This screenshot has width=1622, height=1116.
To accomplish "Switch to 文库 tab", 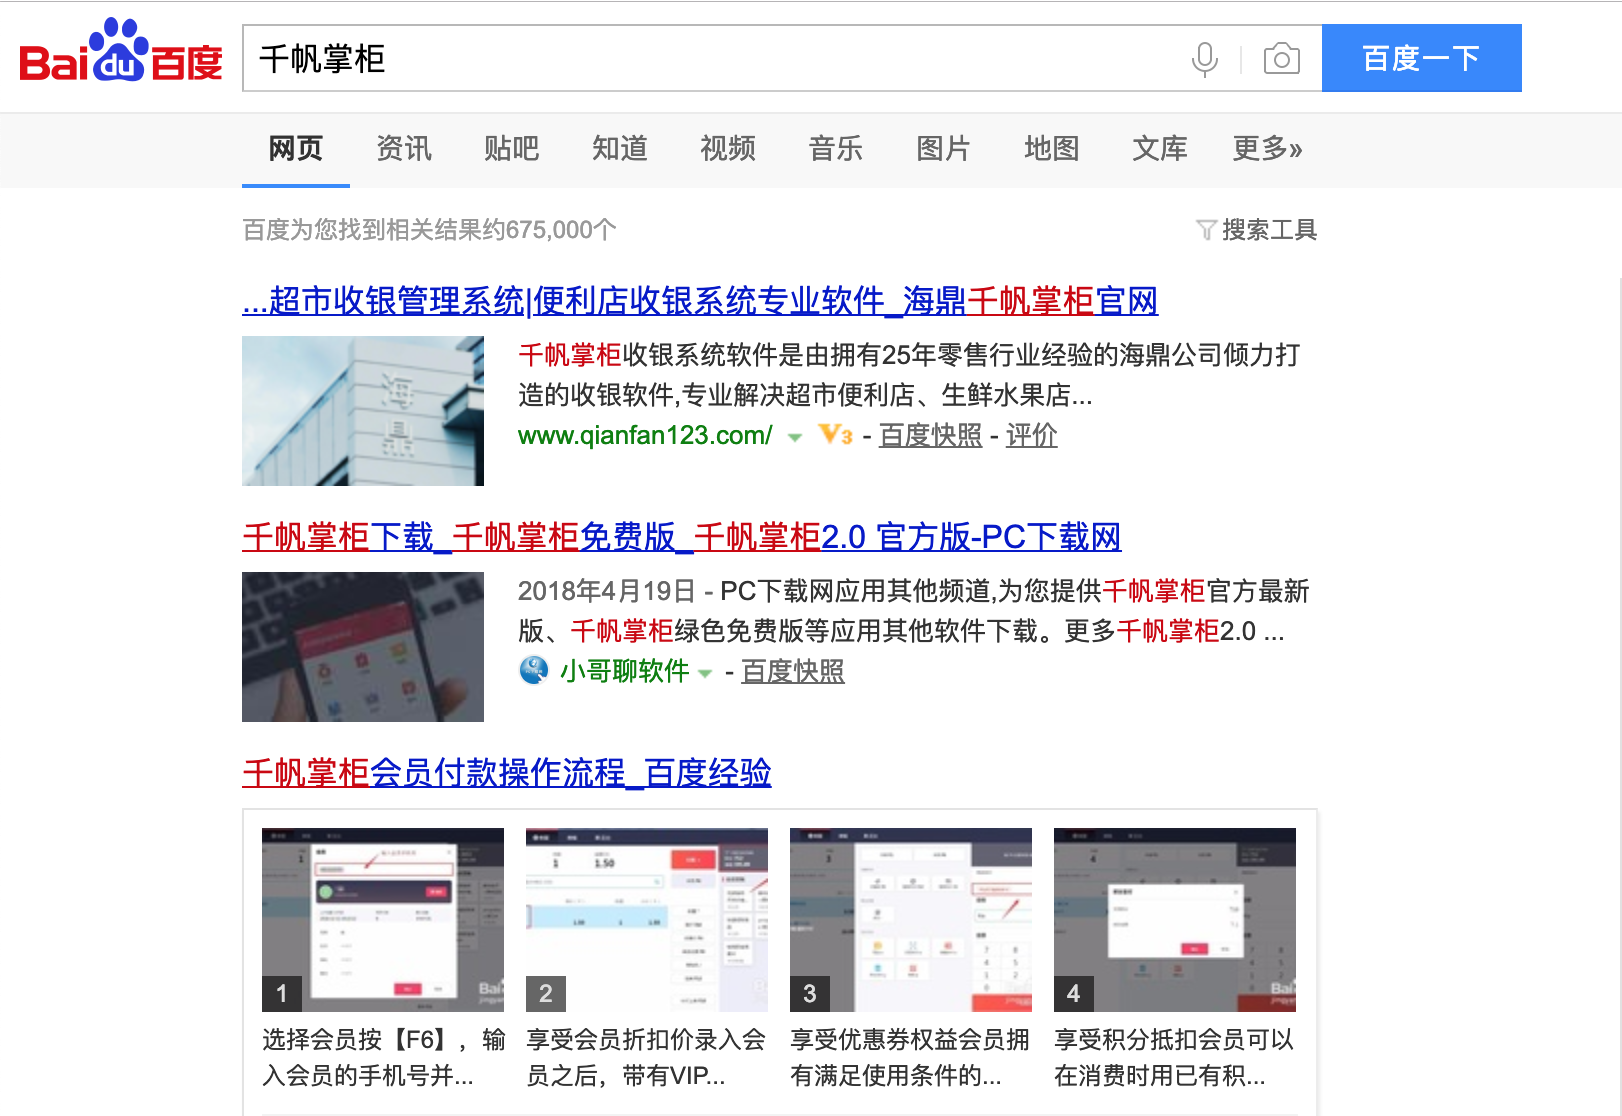I will tap(1160, 149).
